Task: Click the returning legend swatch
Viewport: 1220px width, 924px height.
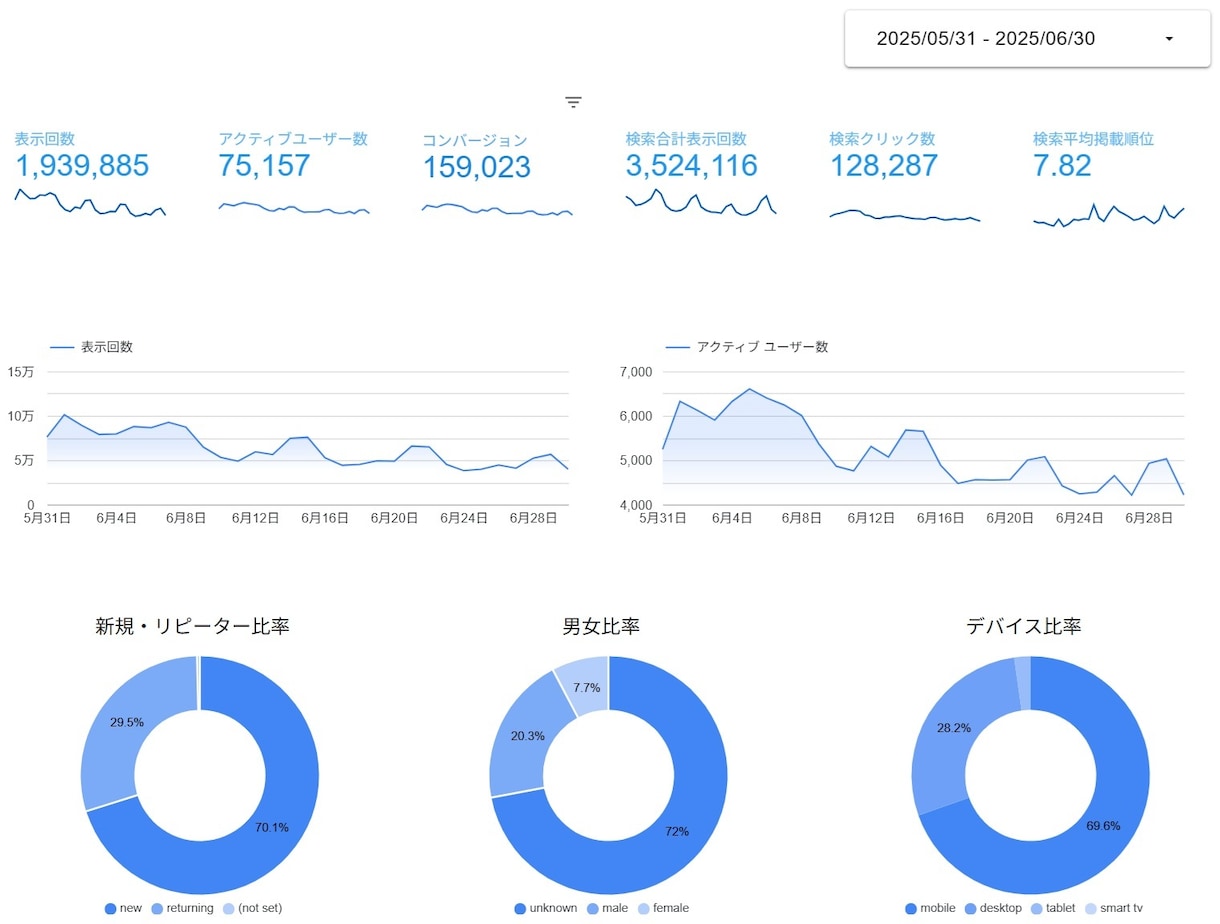Action: (x=157, y=908)
